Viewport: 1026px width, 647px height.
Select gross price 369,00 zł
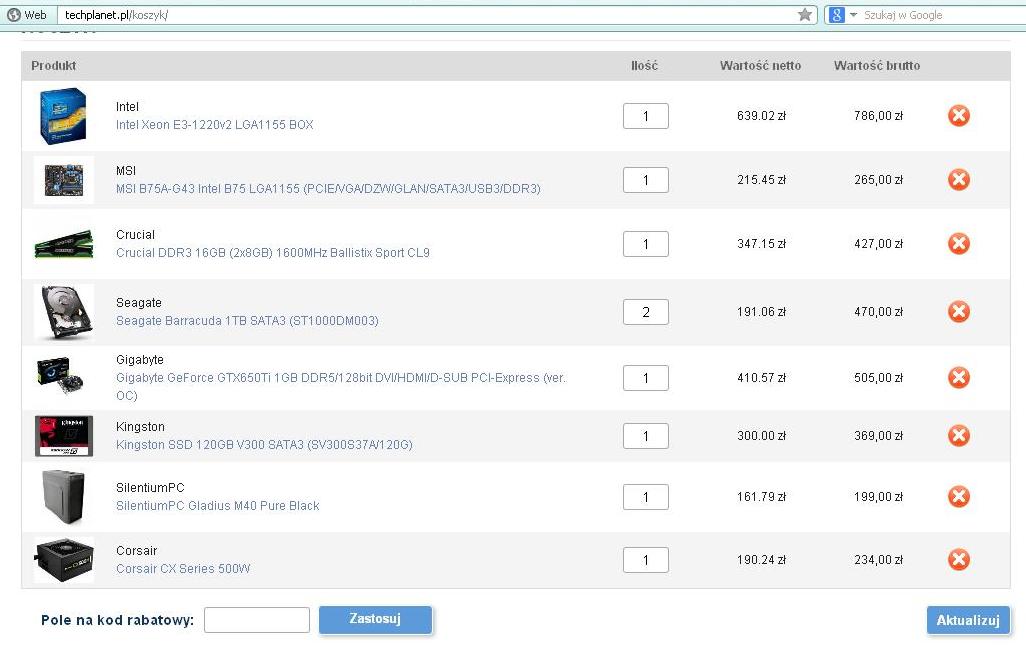click(878, 436)
